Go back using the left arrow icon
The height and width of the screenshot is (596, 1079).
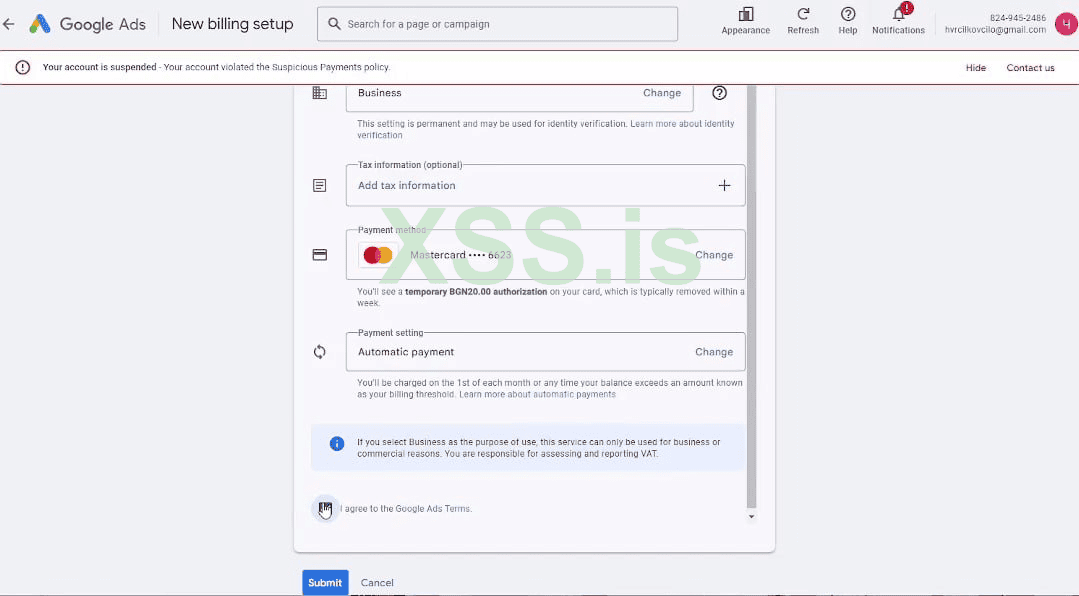9,24
